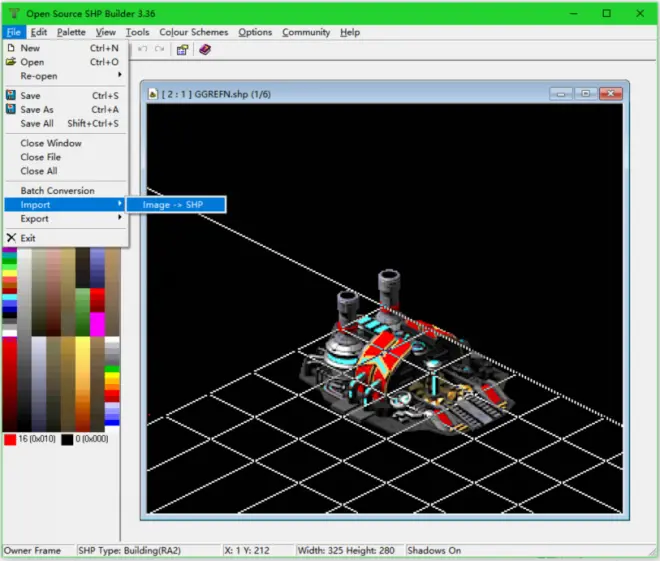Click the Open folder icon in File menu
The width and height of the screenshot is (660, 561).
[11, 61]
